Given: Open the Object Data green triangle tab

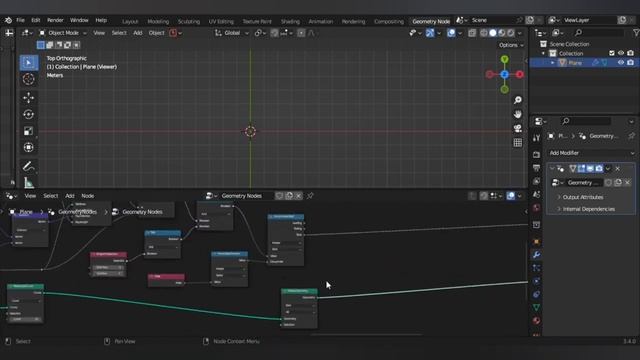Looking at the screenshot, I should 536,307.
